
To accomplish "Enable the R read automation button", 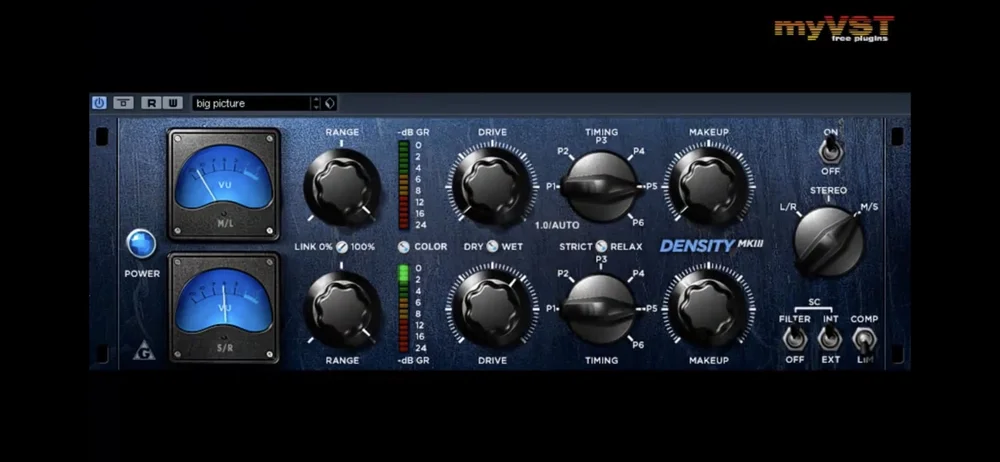I will [151, 103].
